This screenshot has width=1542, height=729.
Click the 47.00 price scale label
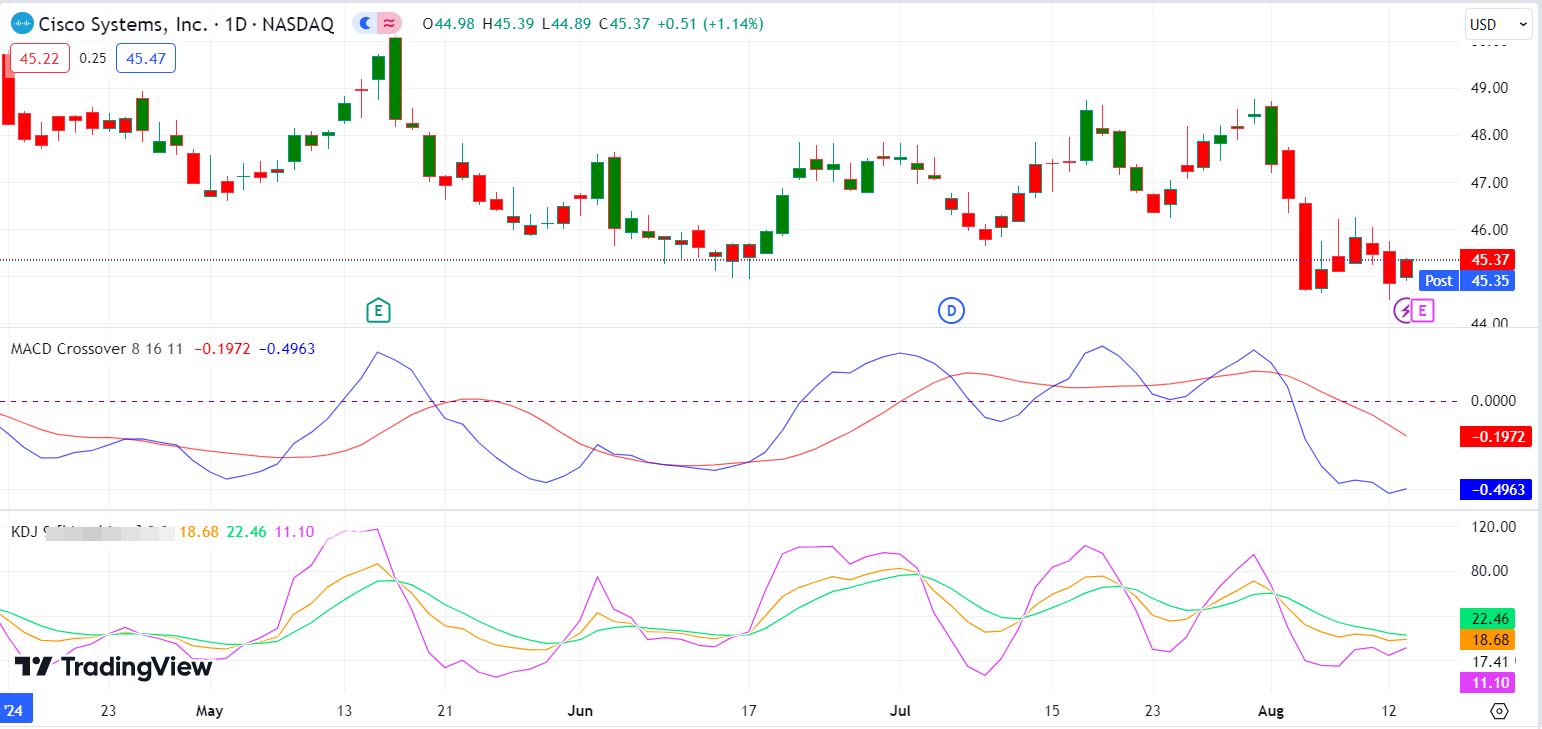click(x=1487, y=183)
